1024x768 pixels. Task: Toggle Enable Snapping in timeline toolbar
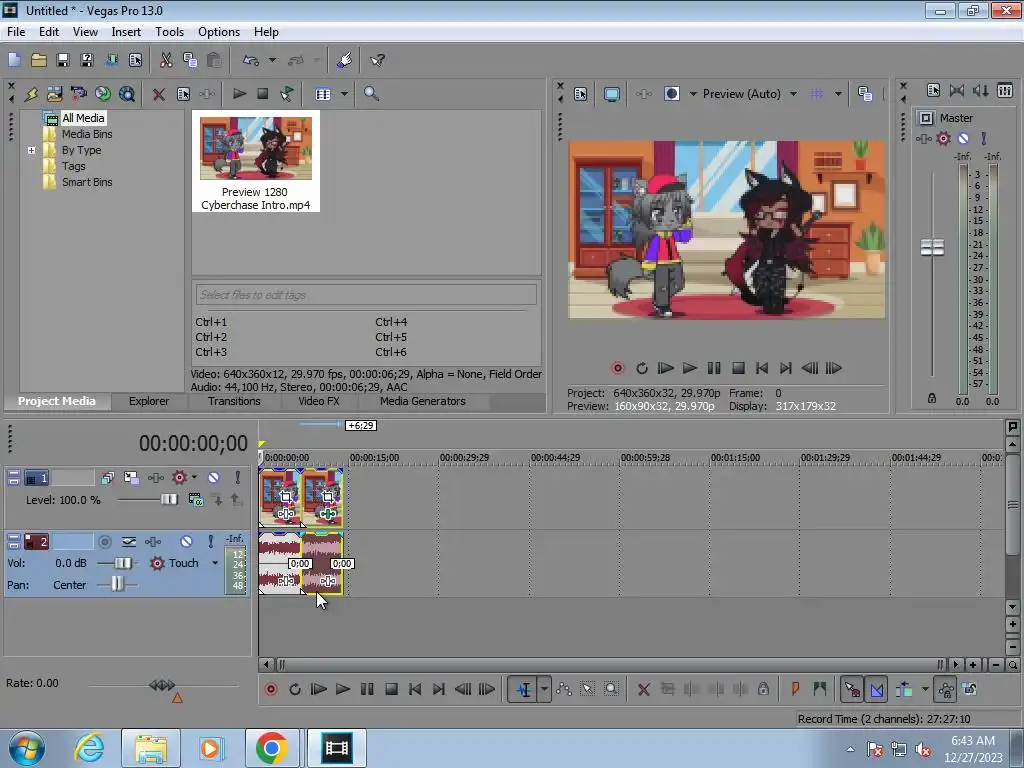point(852,689)
